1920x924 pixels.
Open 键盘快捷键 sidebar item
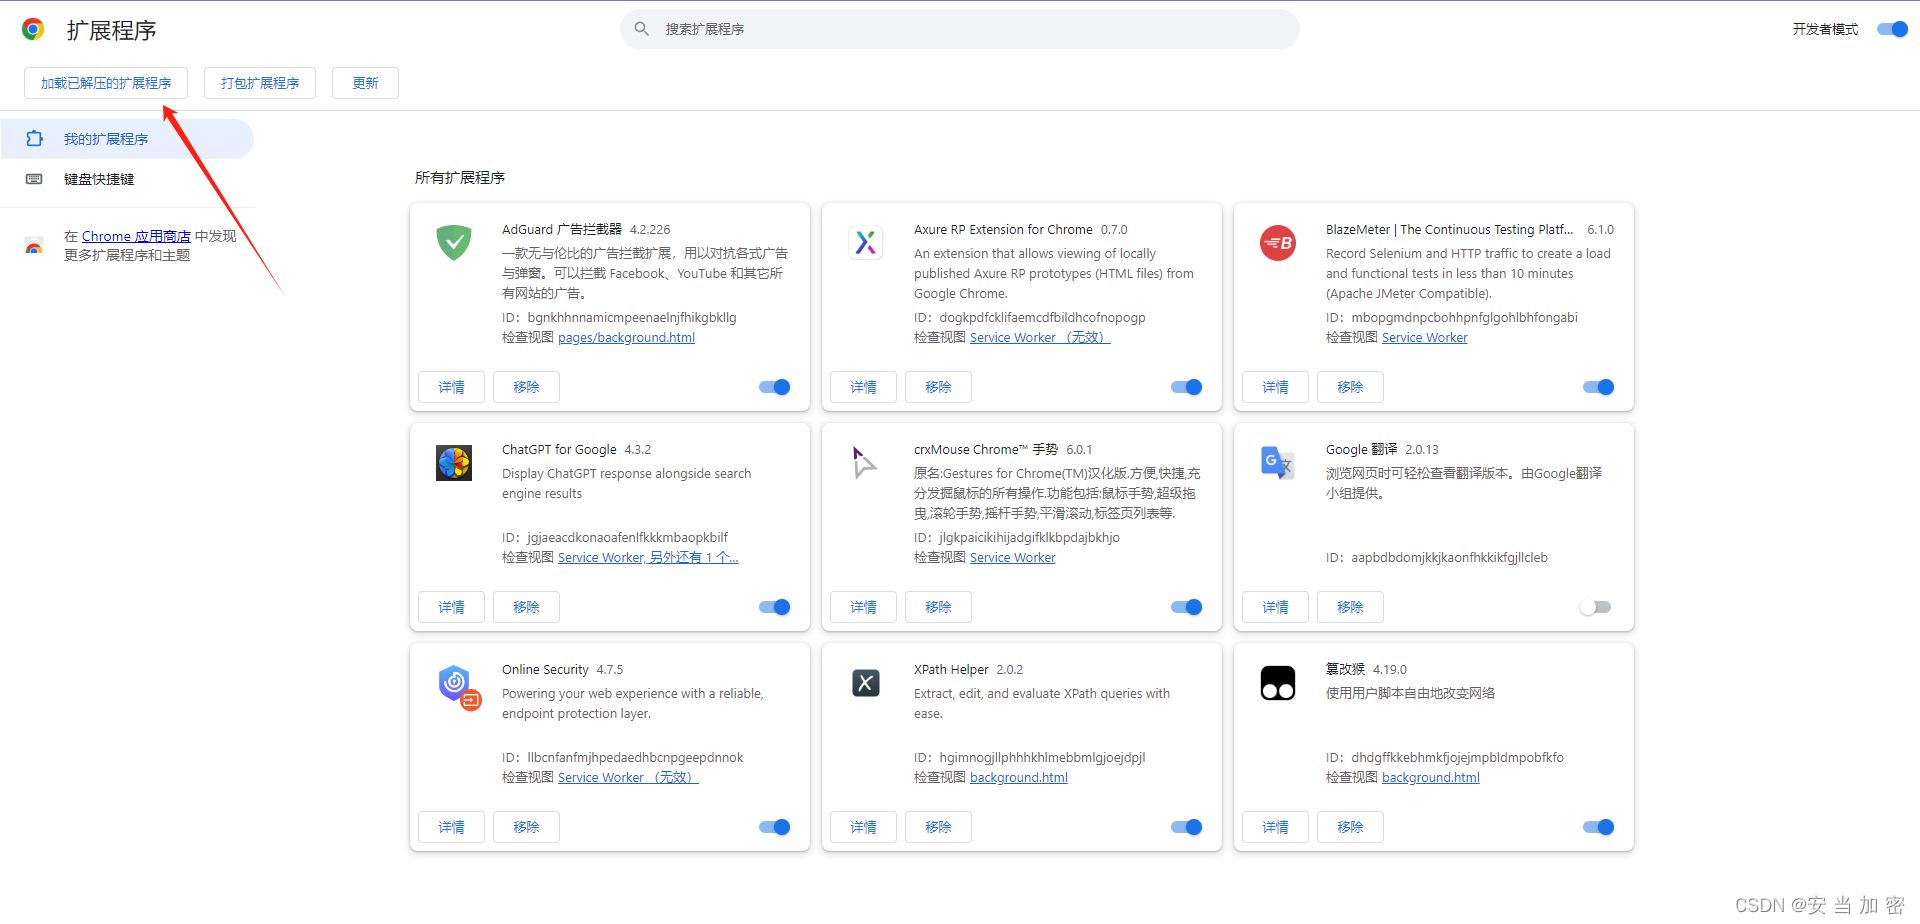(127, 179)
